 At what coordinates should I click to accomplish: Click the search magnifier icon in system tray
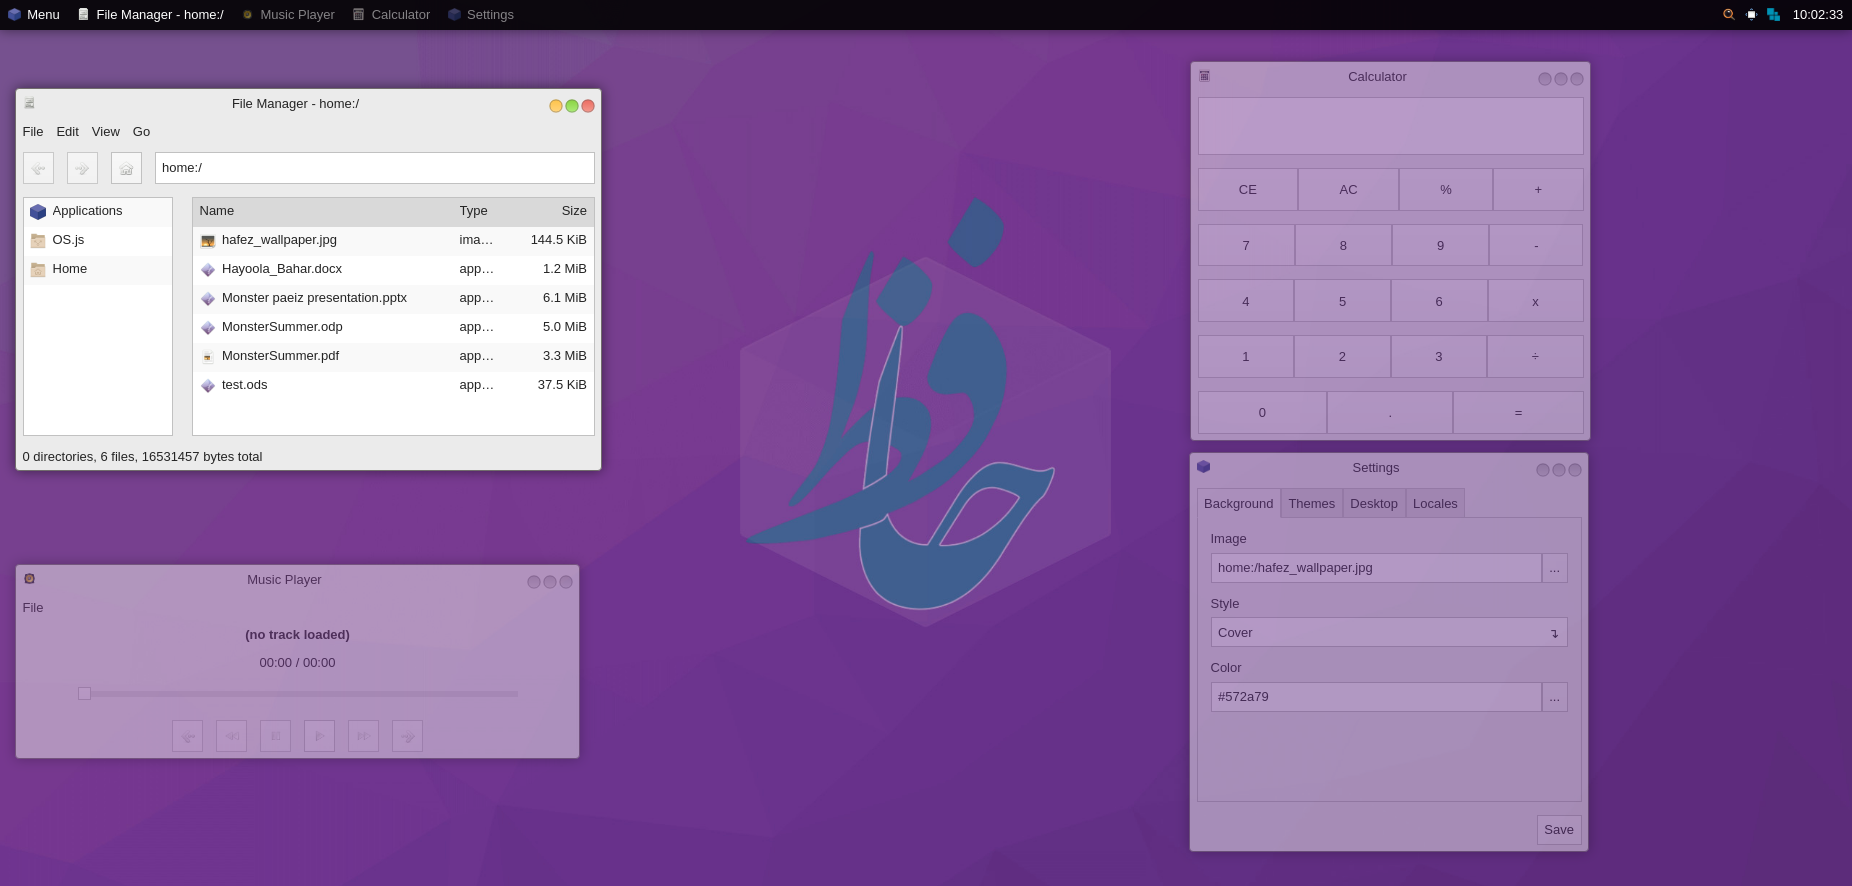[x=1728, y=15]
